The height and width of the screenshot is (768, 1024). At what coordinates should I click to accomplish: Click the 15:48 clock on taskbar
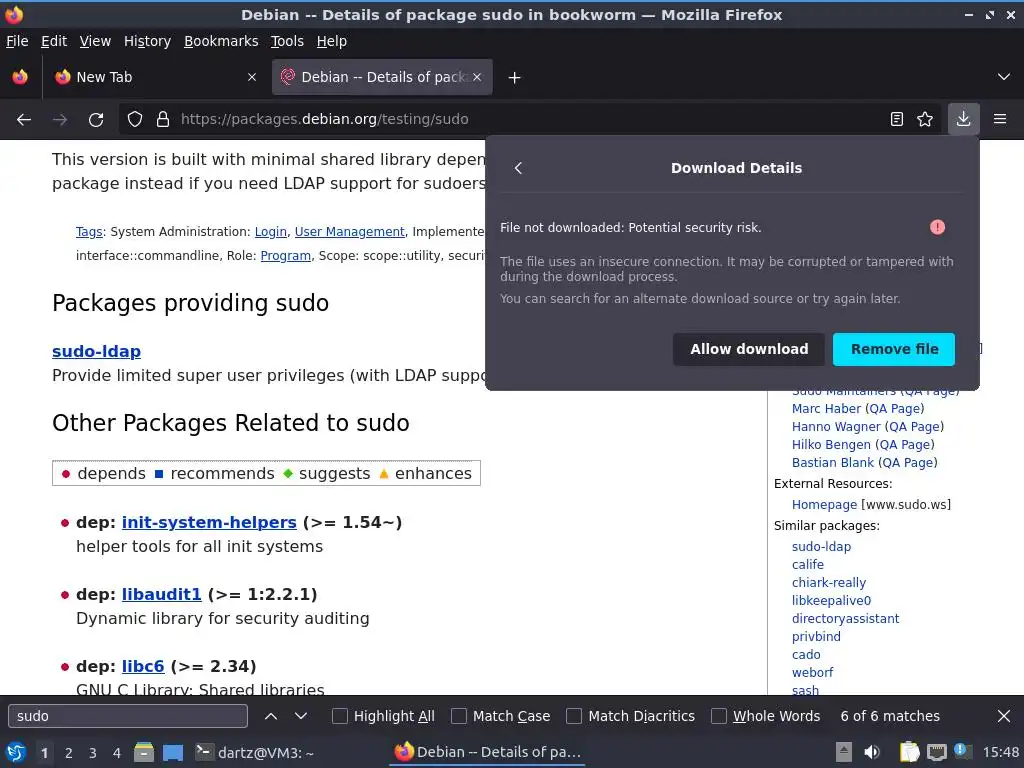click(x=1000, y=752)
